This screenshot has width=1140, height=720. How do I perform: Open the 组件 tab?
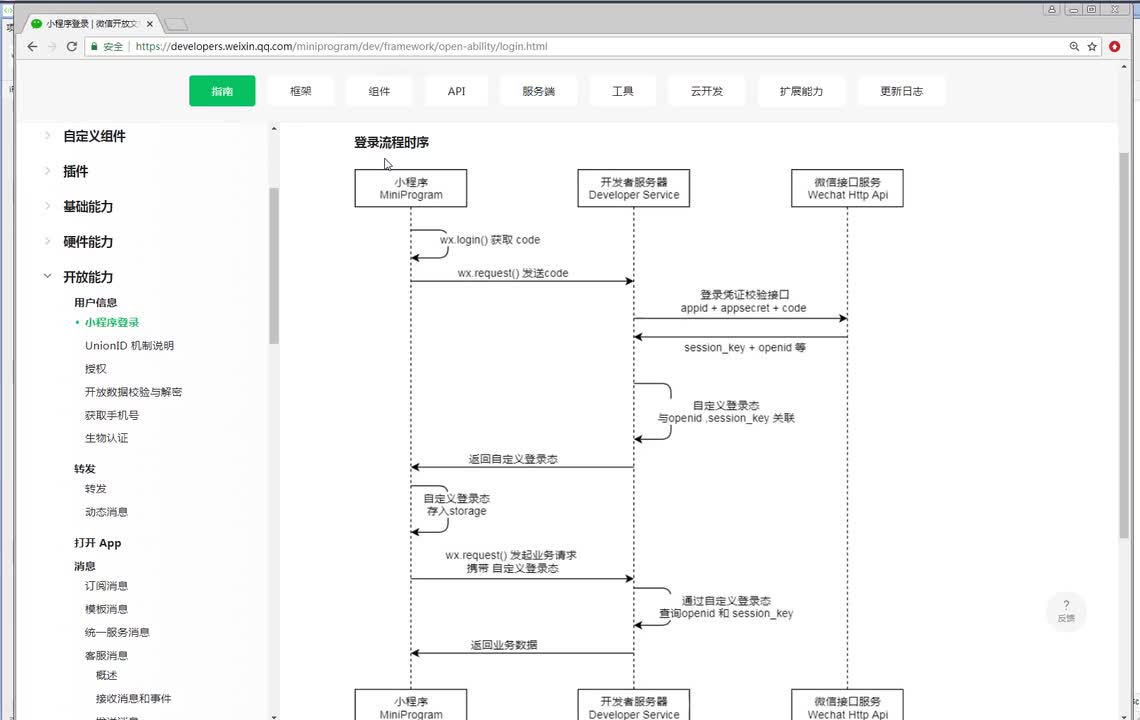379,91
